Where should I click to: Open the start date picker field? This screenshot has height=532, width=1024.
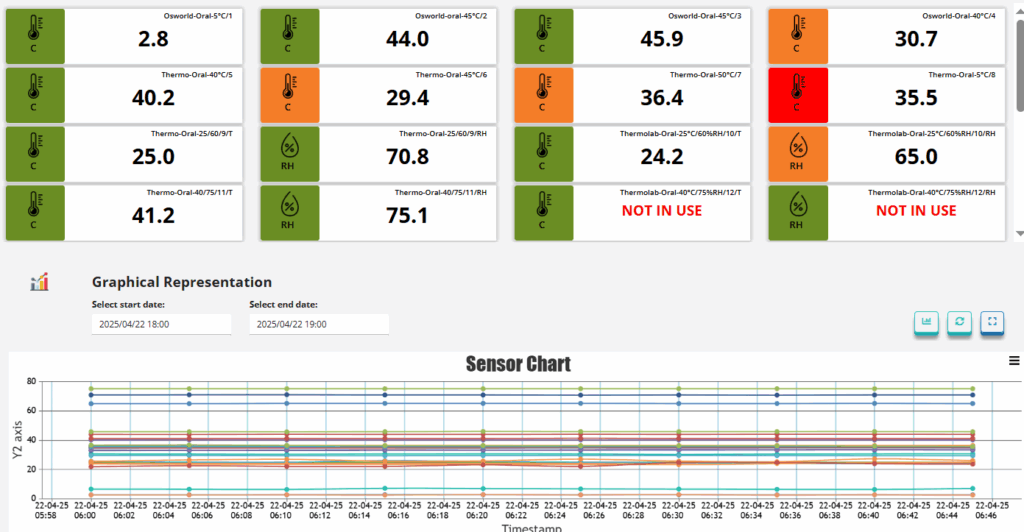click(160, 324)
